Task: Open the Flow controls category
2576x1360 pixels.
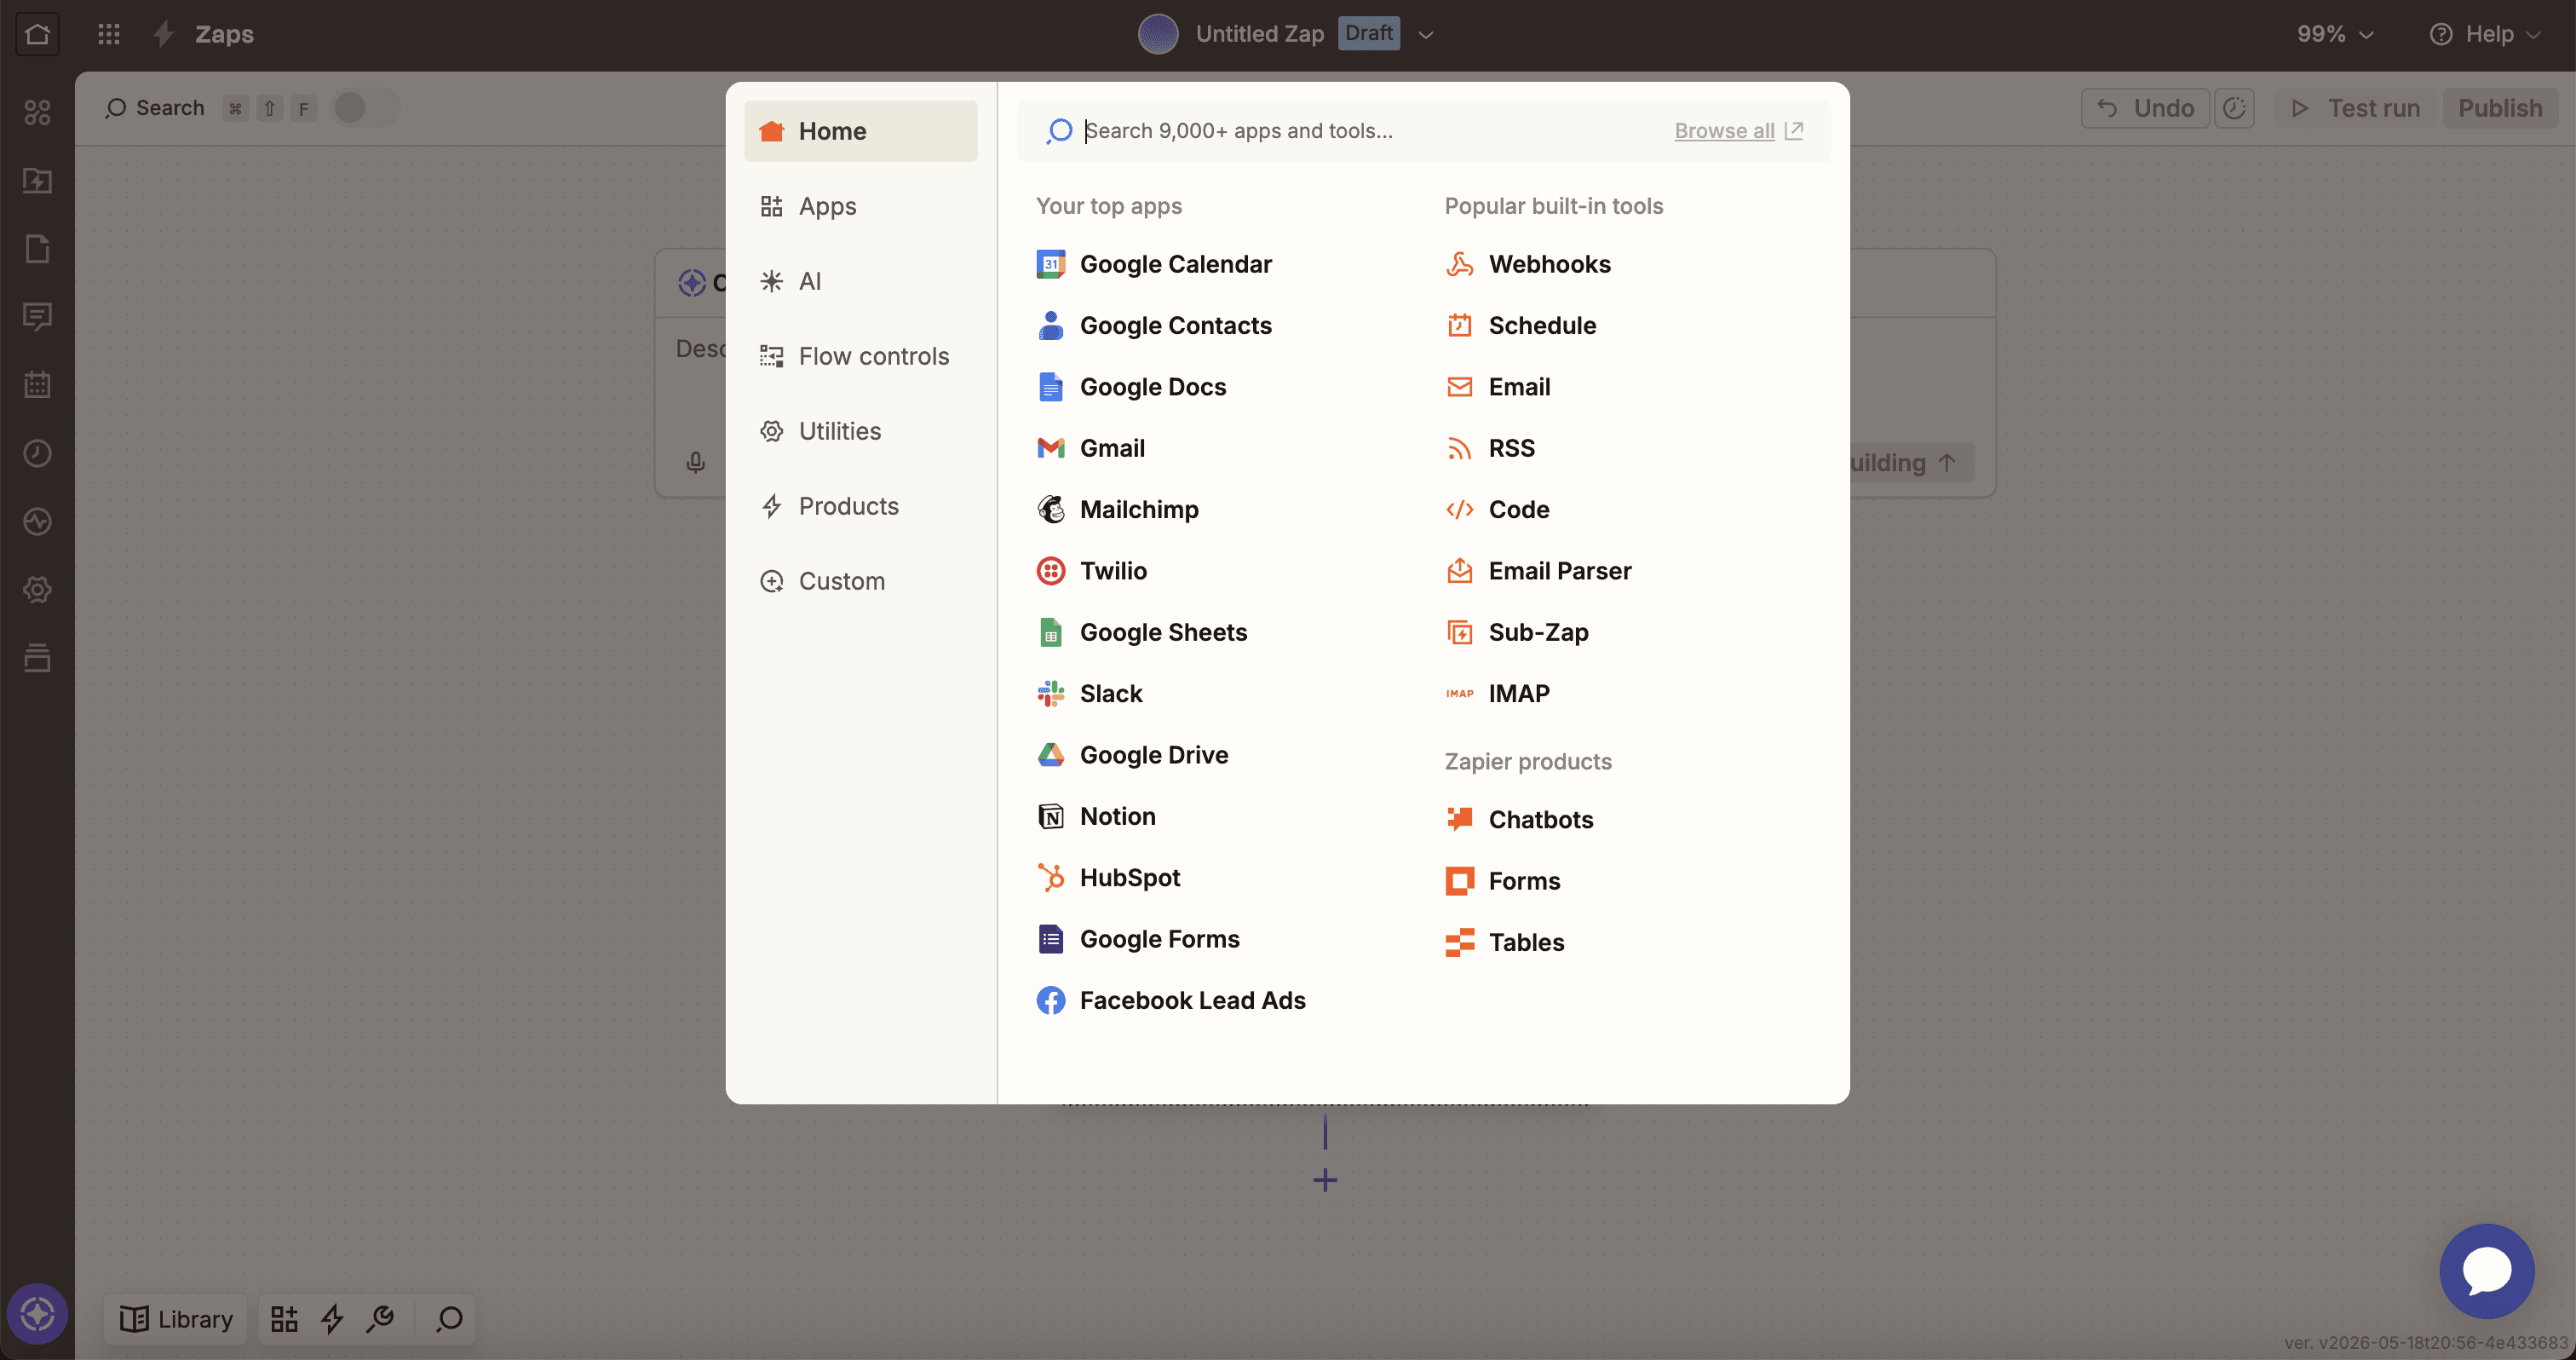Action: coord(860,356)
